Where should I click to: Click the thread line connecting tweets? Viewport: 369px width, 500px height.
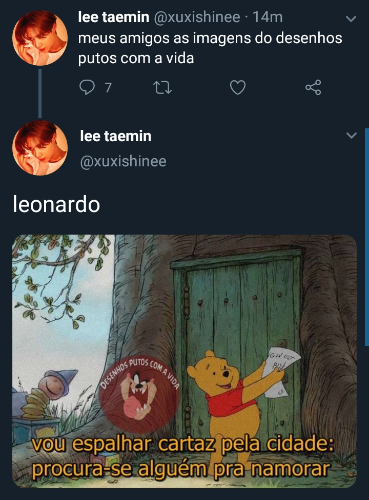point(40,93)
